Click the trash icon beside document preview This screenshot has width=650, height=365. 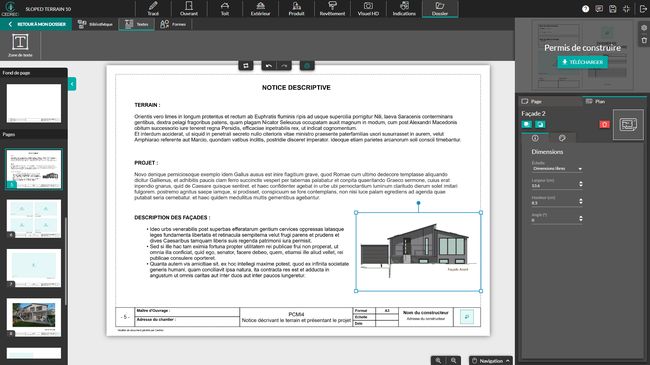(644, 40)
